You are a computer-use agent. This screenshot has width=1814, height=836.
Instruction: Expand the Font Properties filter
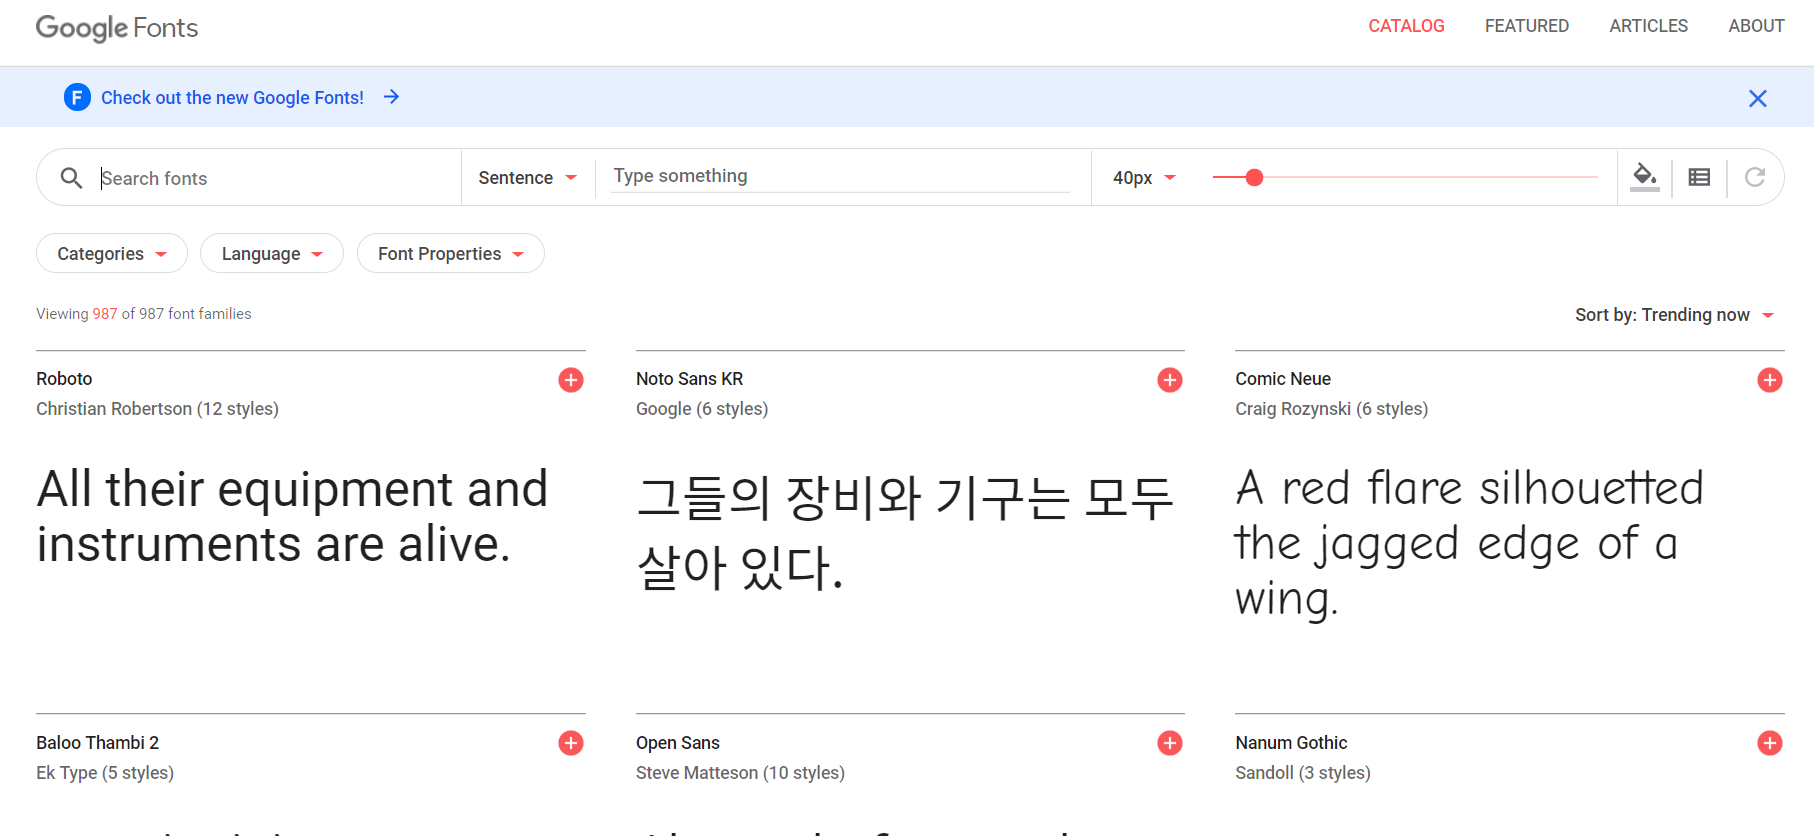pos(451,253)
